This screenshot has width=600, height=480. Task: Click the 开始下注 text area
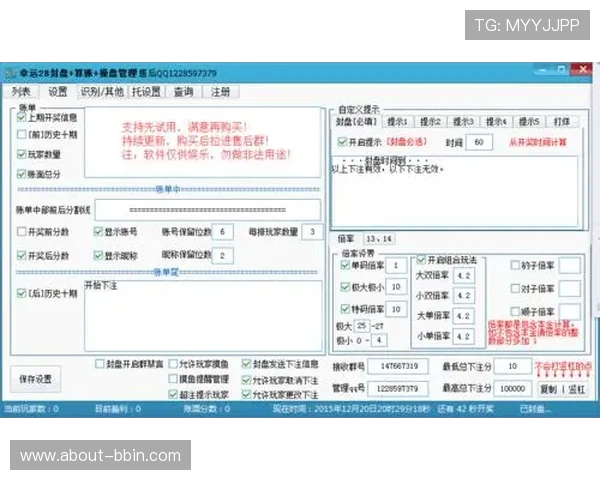click(x=203, y=316)
